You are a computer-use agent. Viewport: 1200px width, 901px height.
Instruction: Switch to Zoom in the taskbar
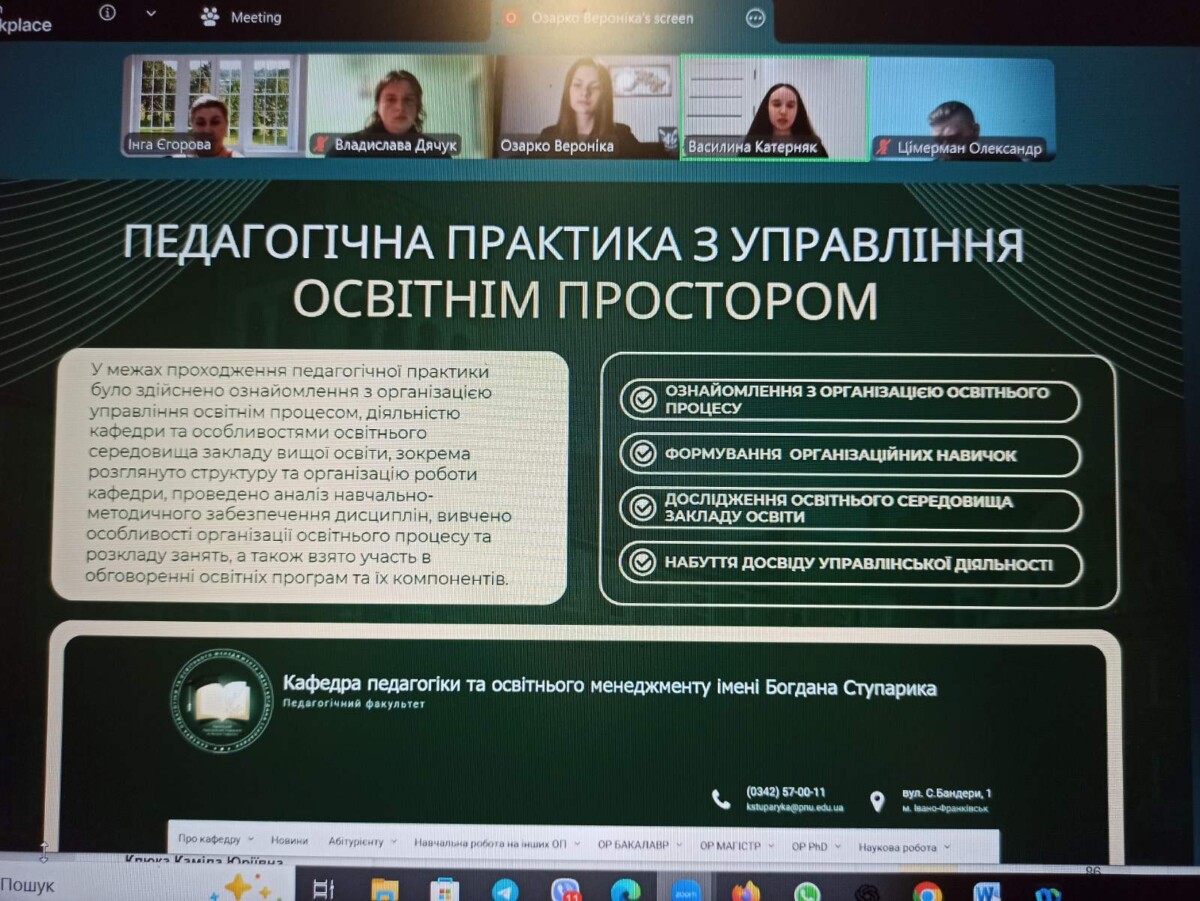coord(686,890)
